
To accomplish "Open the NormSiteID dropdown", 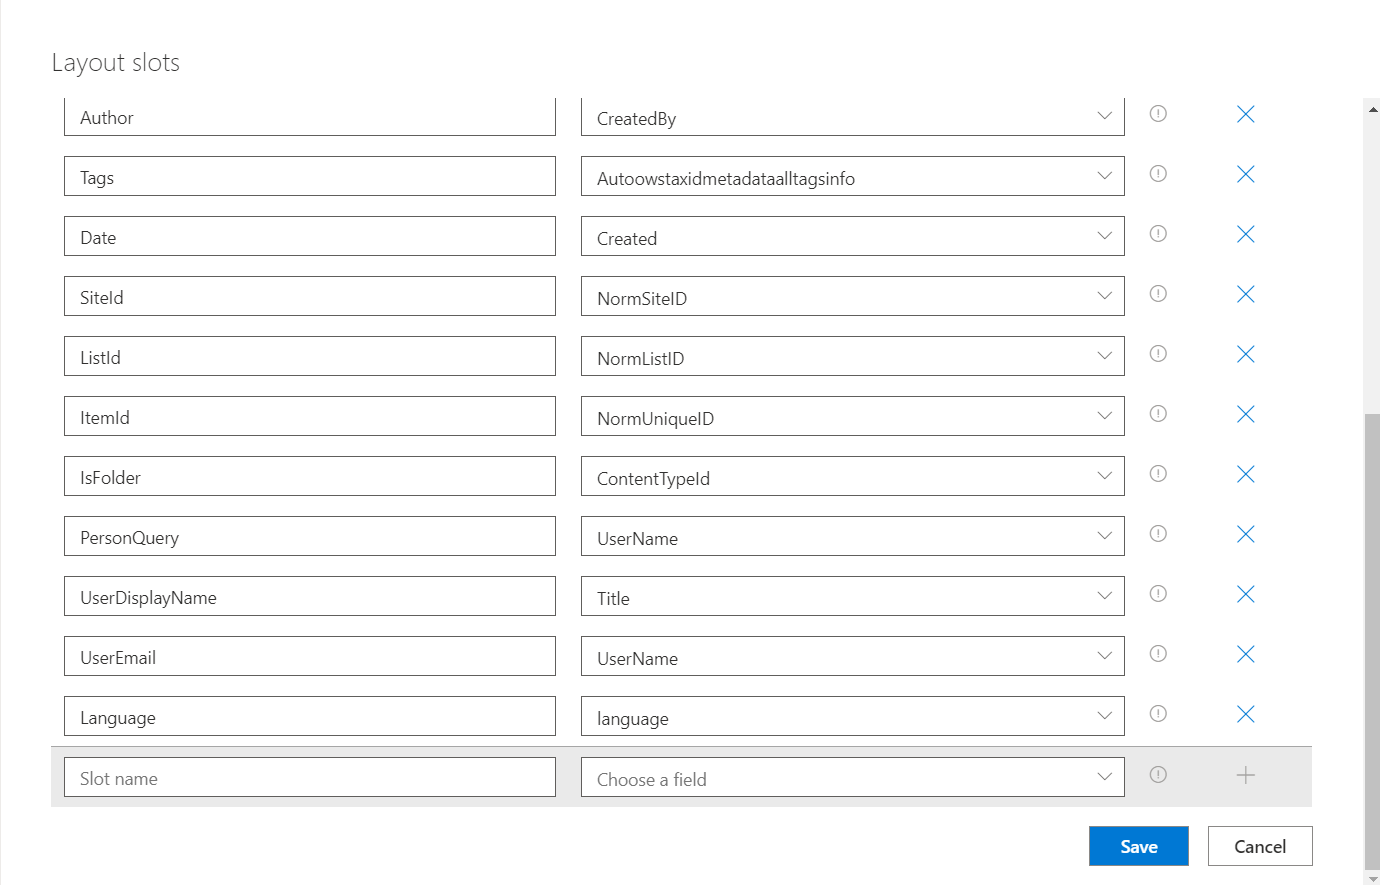I will (x=1104, y=295).
